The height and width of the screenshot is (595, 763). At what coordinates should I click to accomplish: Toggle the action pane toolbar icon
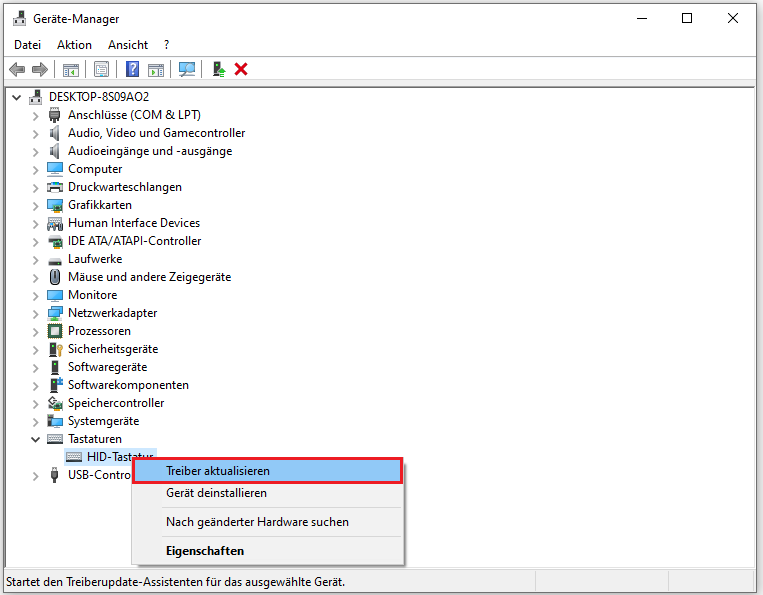pos(156,70)
